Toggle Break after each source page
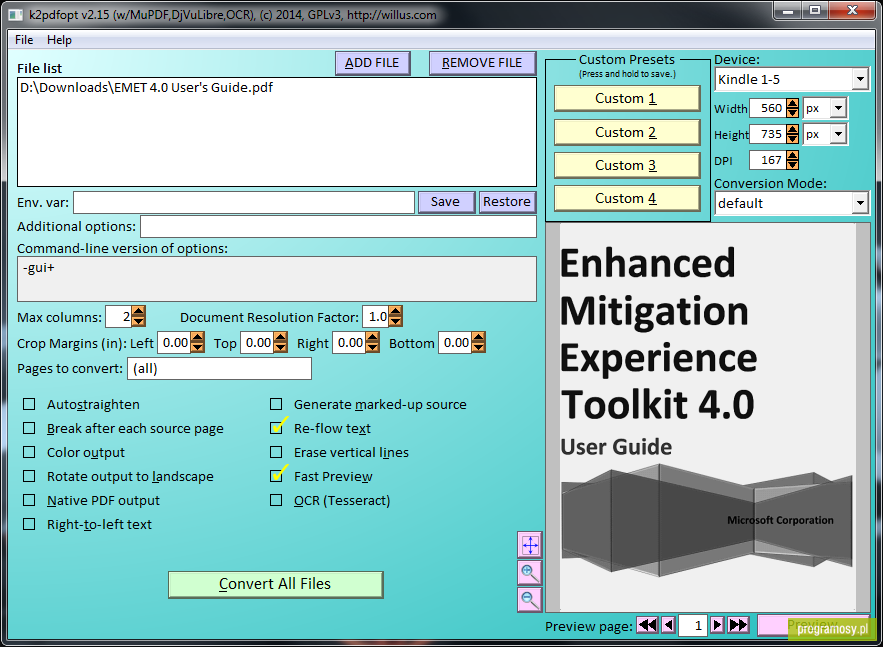Image resolution: width=883 pixels, height=647 pixels. (29, 429)
